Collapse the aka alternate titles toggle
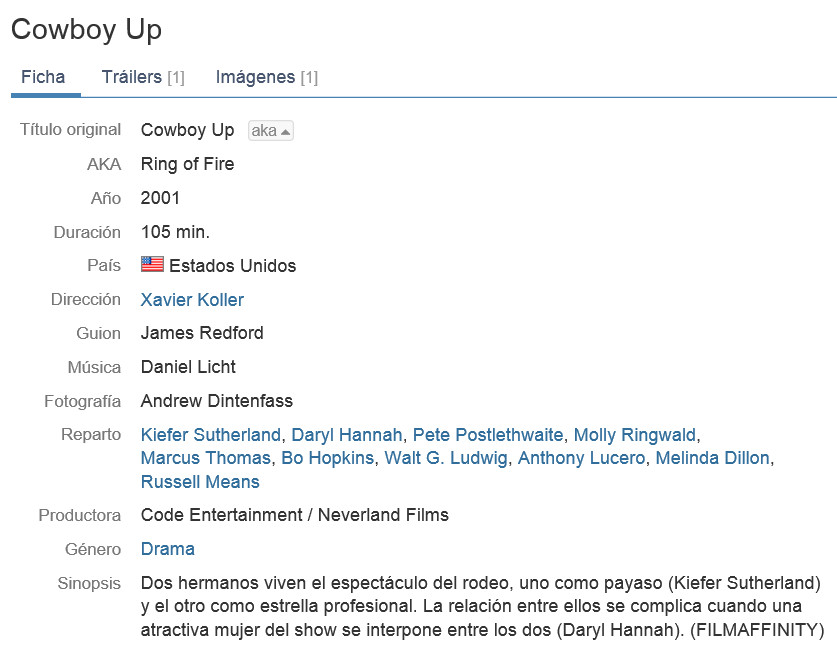The width and height of the screenshot is (837, 653). [x=271, y=131]
